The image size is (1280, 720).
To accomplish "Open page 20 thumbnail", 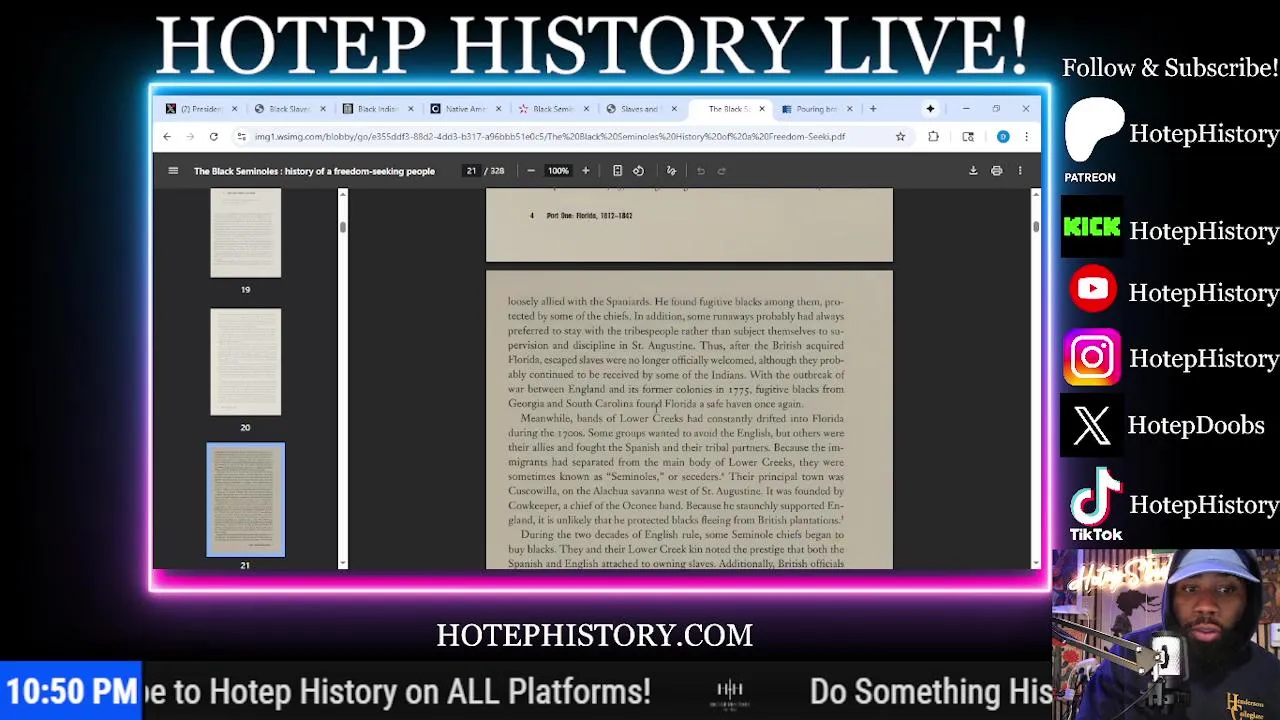I will 245,362.
